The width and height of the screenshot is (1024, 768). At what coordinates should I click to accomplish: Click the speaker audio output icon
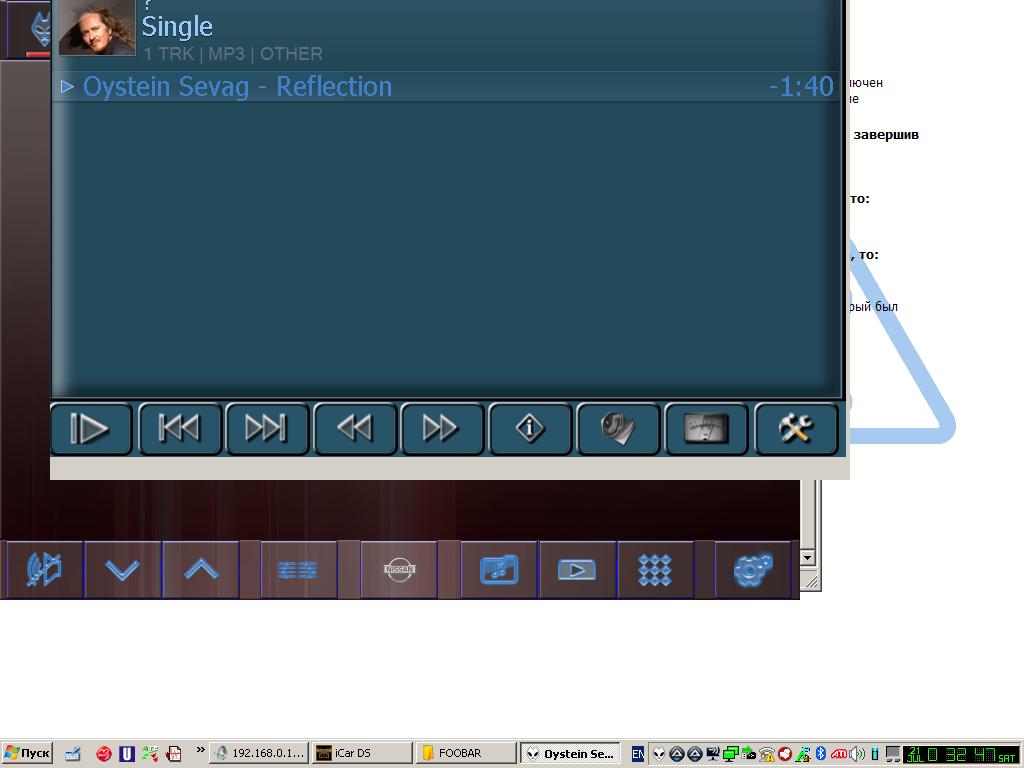pos(618,429)
